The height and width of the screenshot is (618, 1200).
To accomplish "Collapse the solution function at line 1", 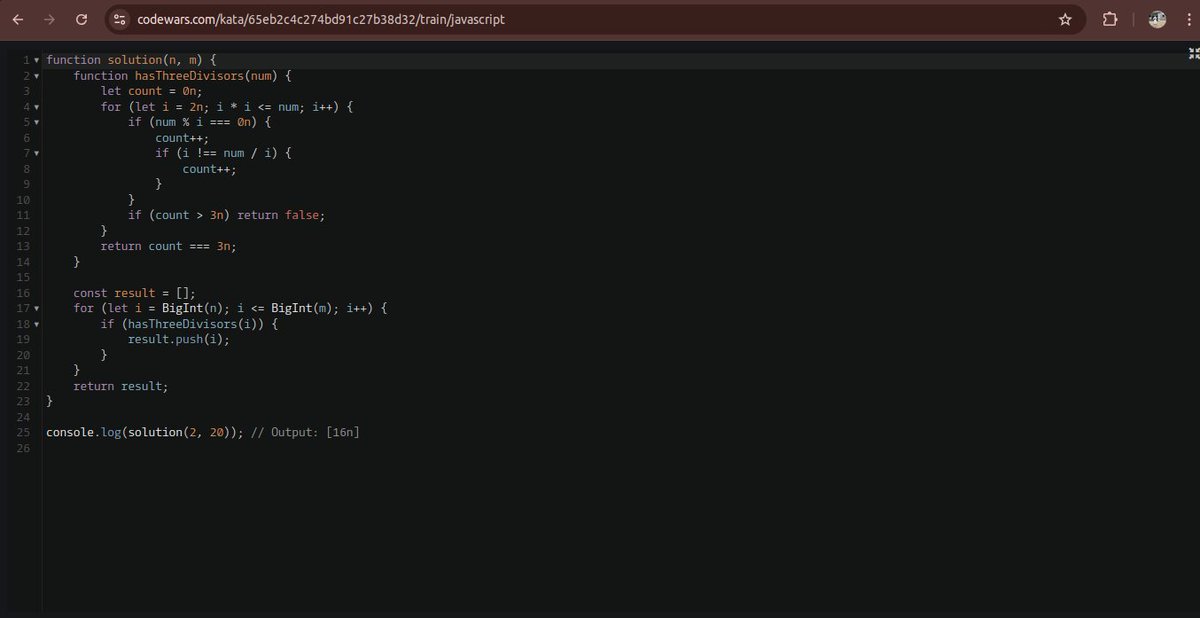I will [37, 60].
